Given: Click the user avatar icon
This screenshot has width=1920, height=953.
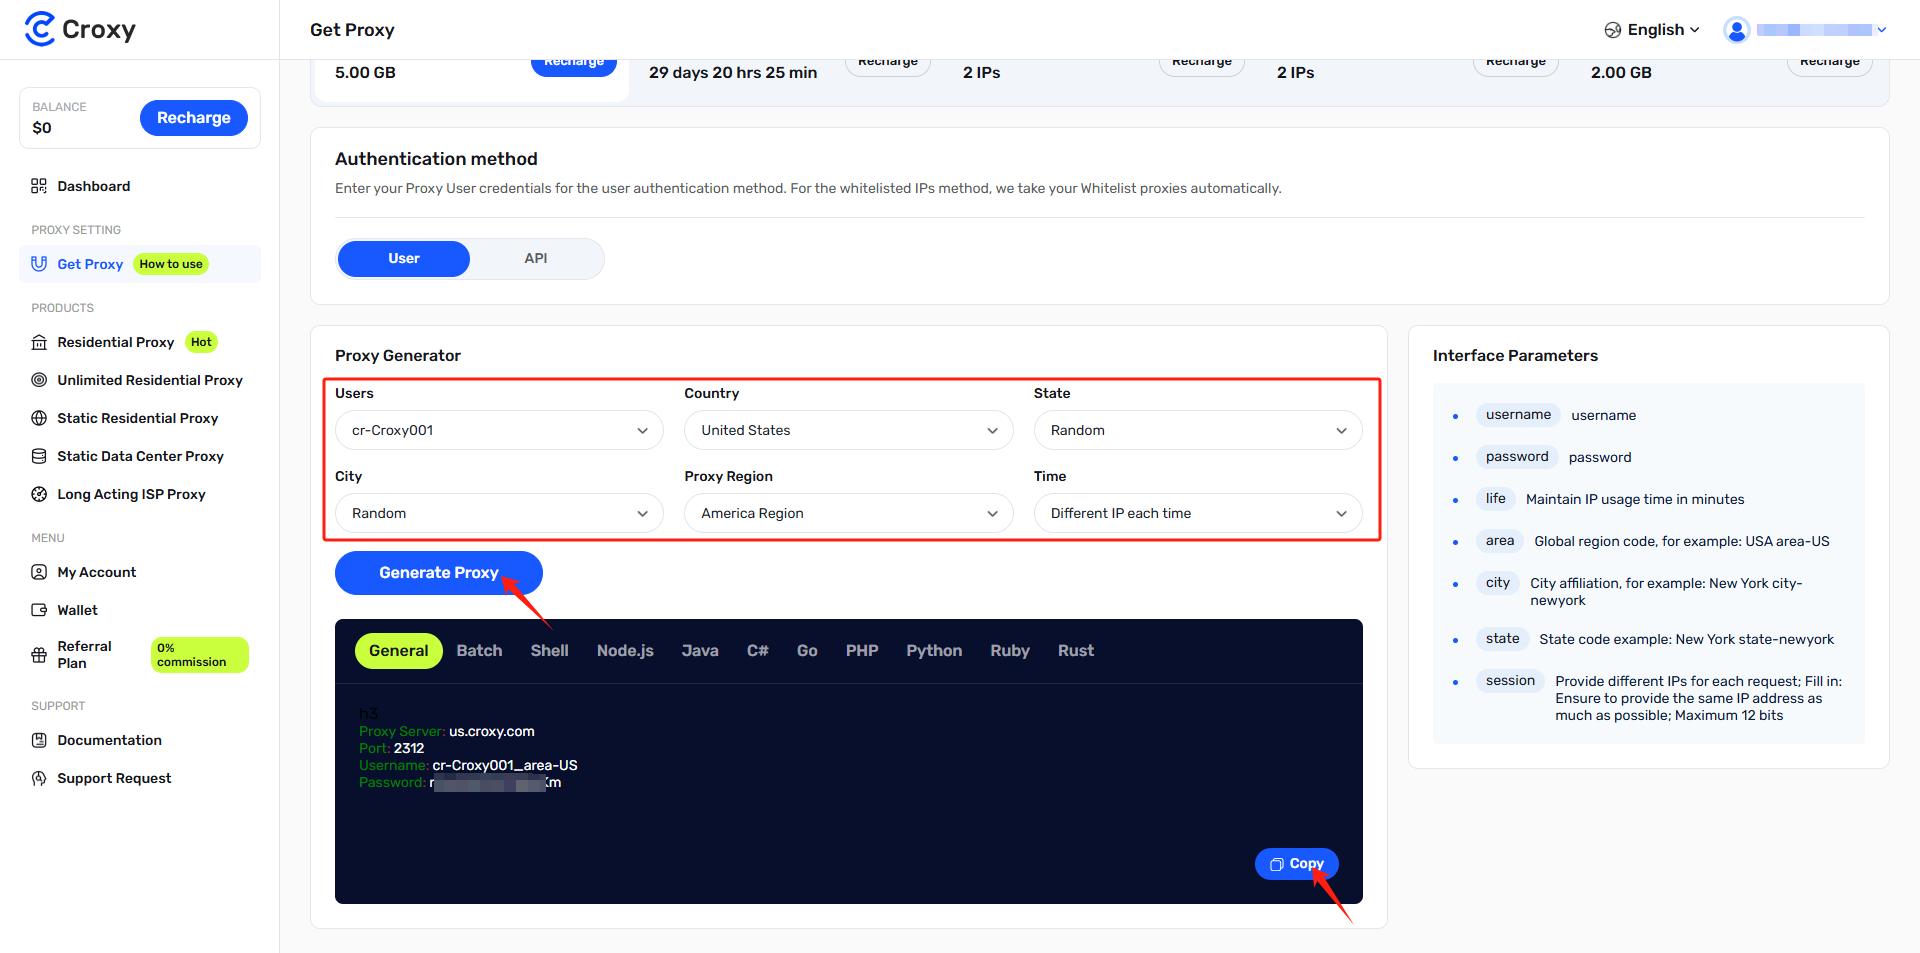Looking at the screenshot, I should (1737, 30).
